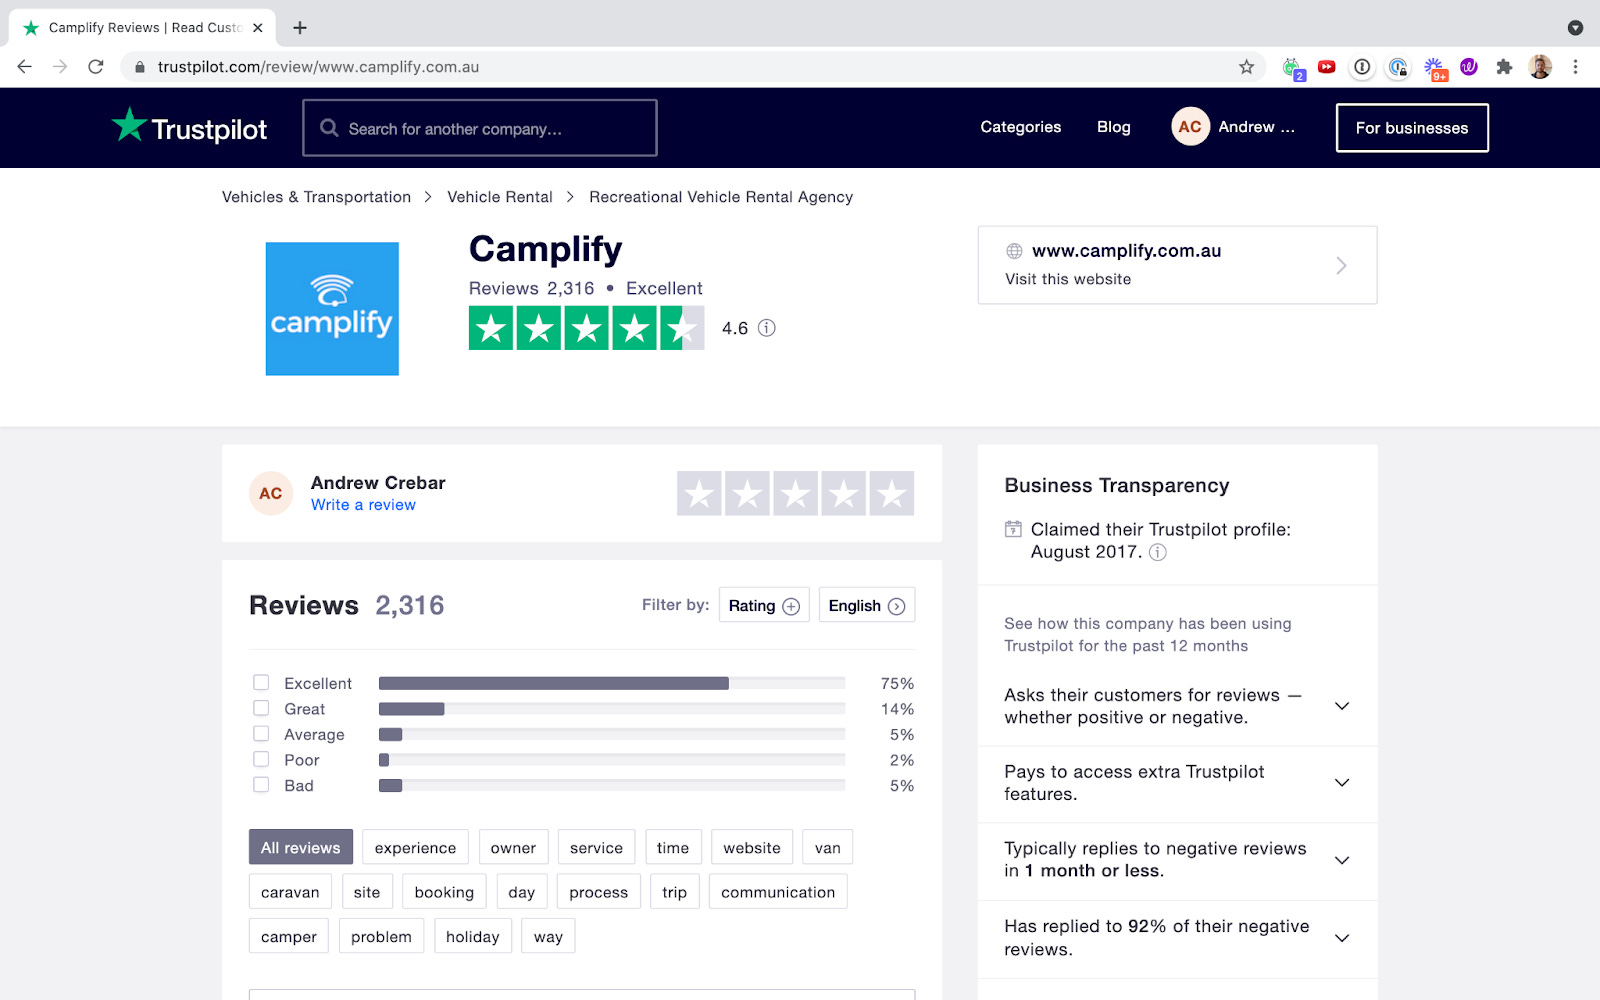Open the browser extensions puzzle icon
Image resolution: width=1600 pixels, height=1000 pixels.
pyautogui.click(x=1504, y=67)
